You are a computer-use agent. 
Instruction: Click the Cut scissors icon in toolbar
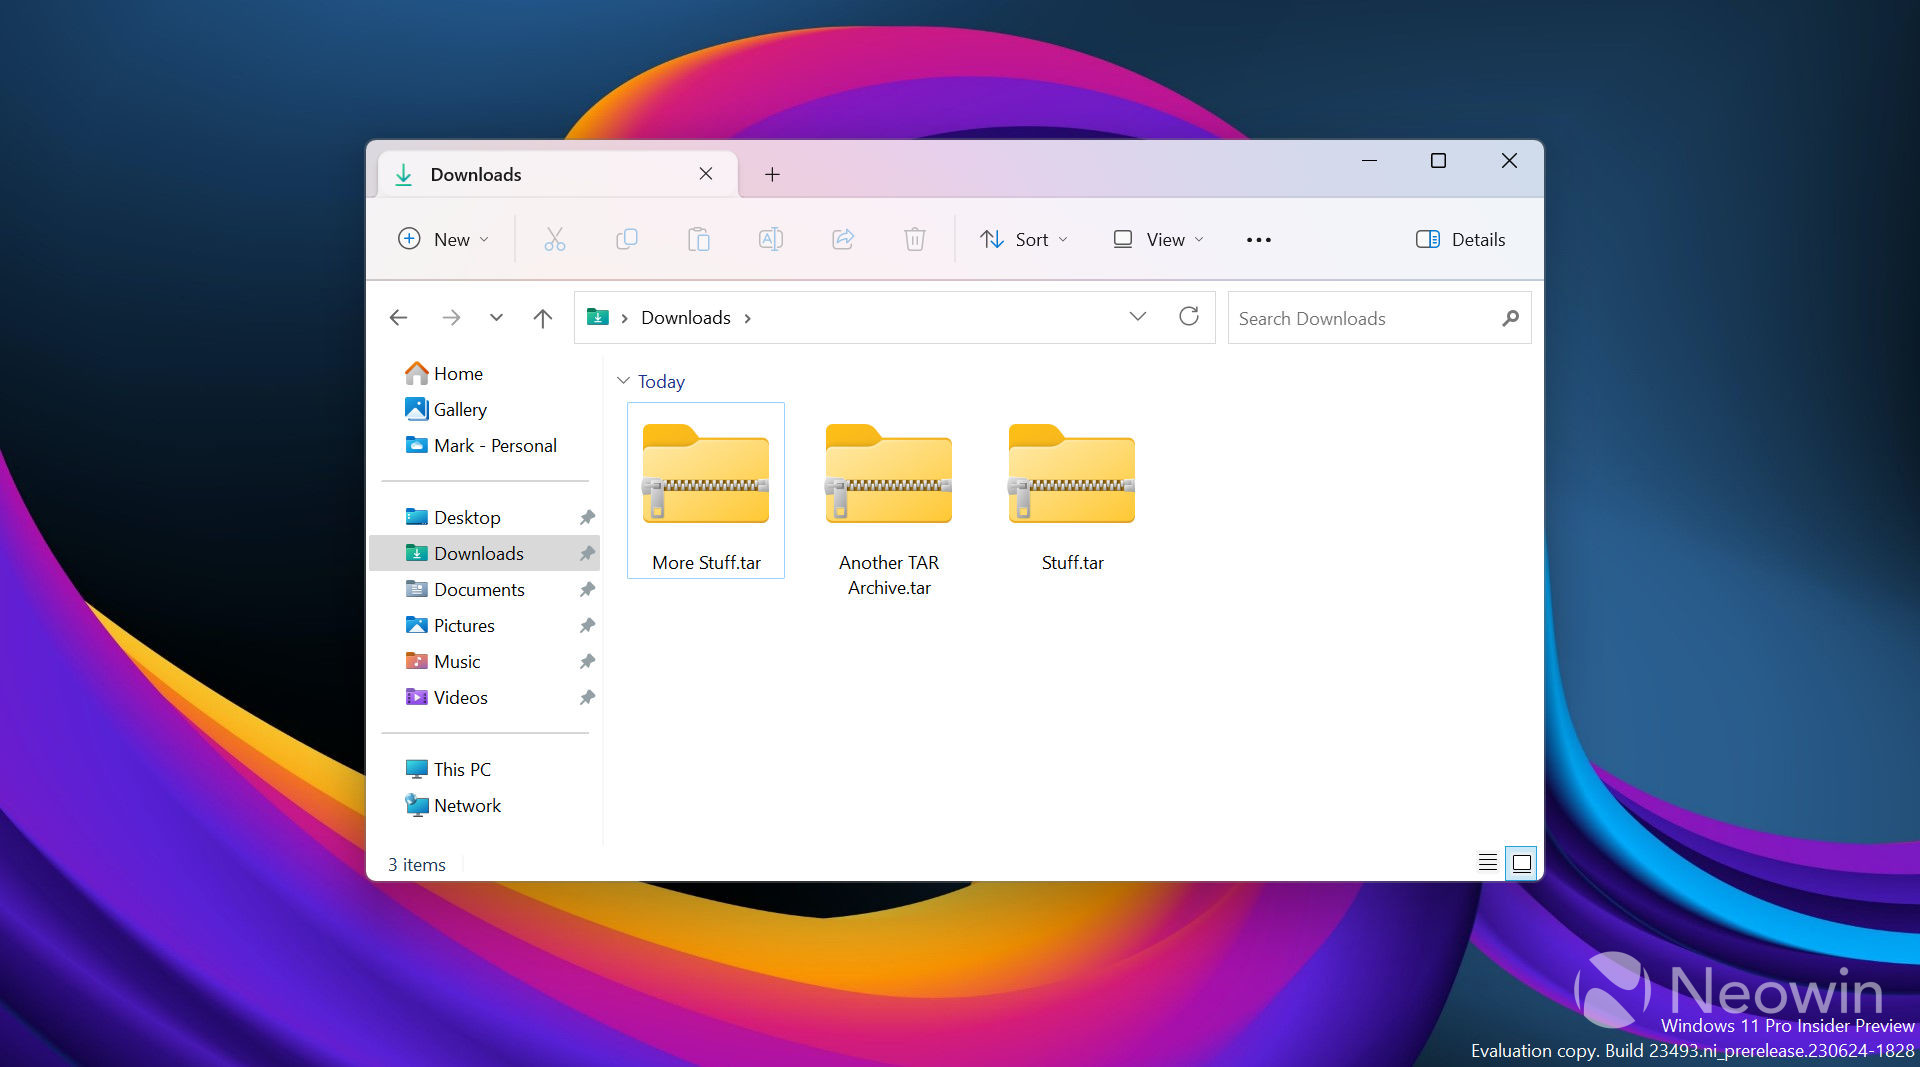coord(554,239)
